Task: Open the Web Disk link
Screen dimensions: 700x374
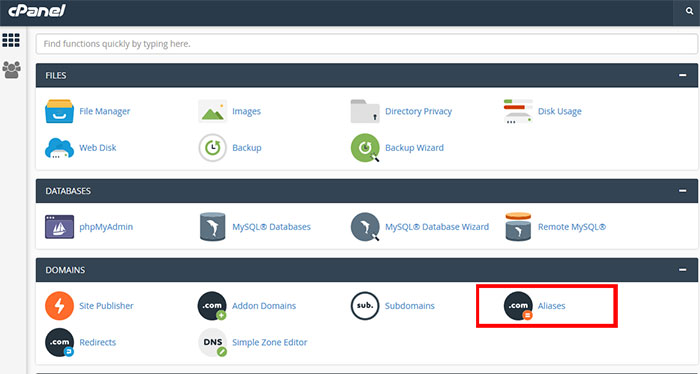Action: click(97, 148)
